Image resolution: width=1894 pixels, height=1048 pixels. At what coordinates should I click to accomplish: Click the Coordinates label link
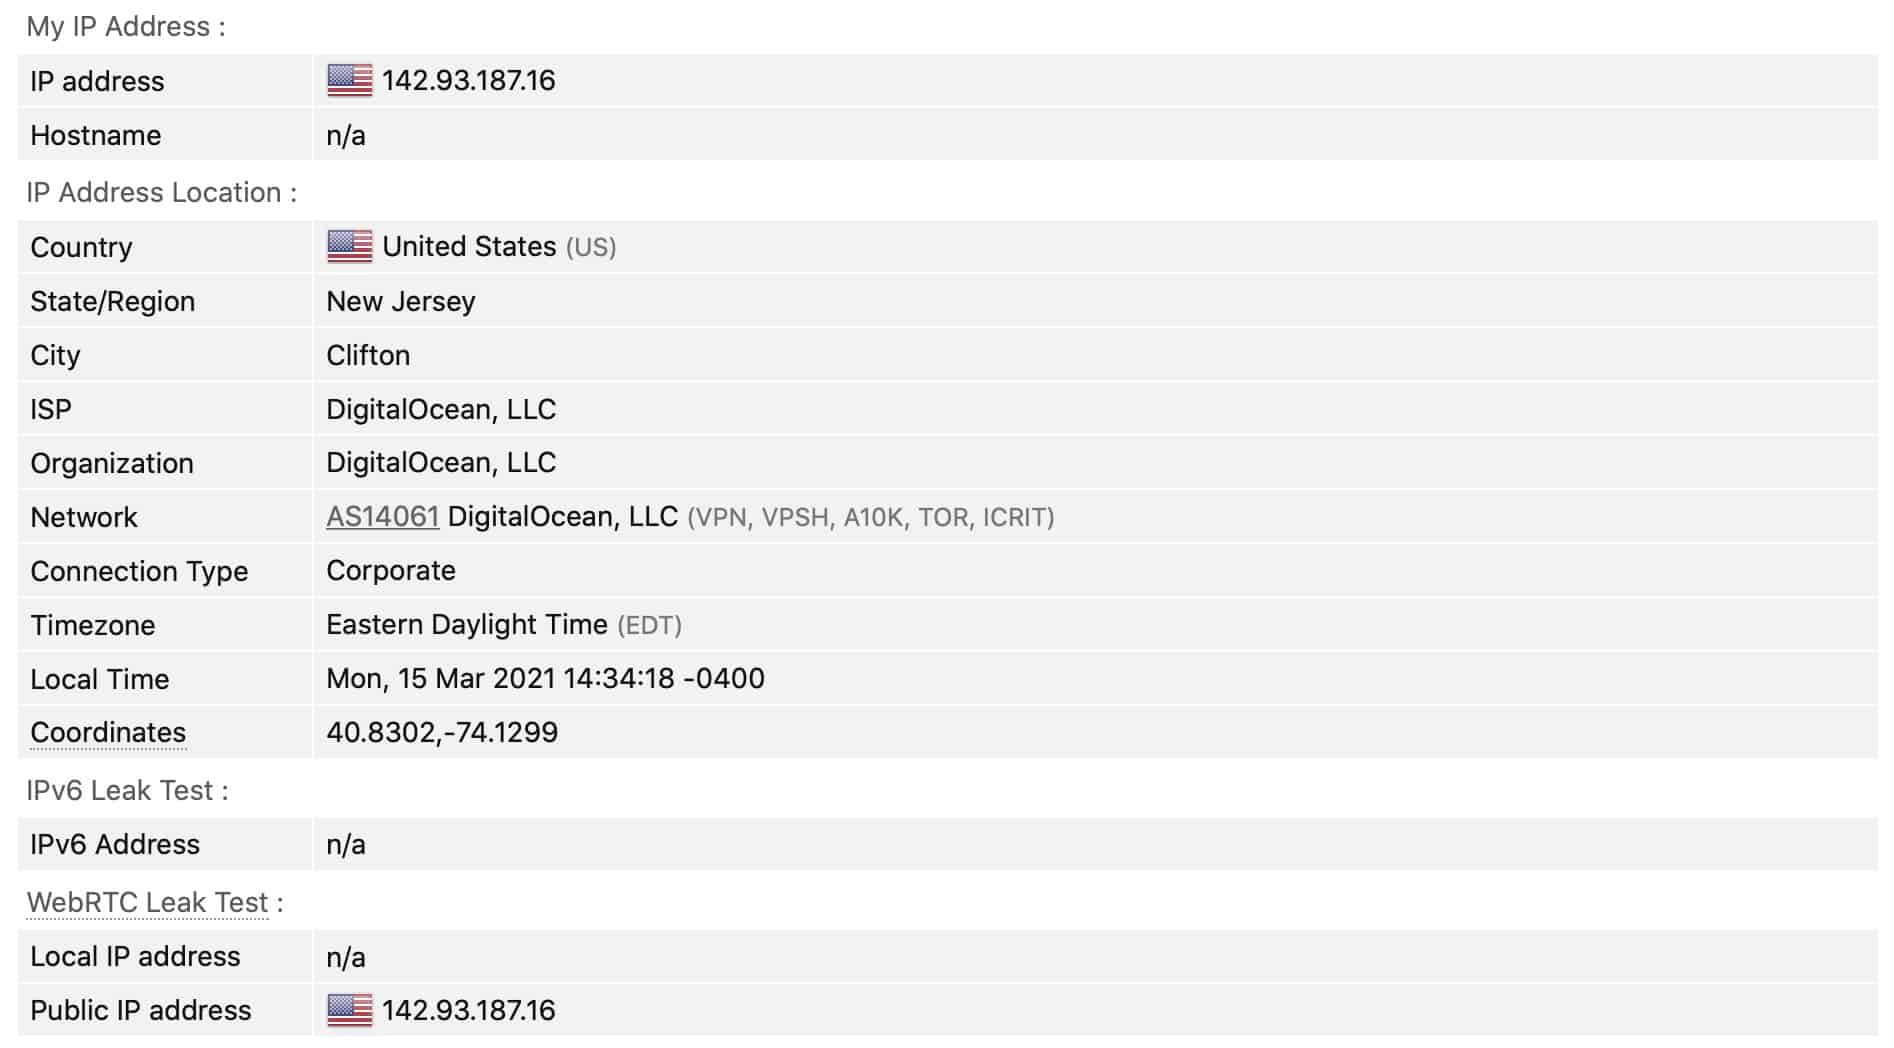tap(108, 733)
